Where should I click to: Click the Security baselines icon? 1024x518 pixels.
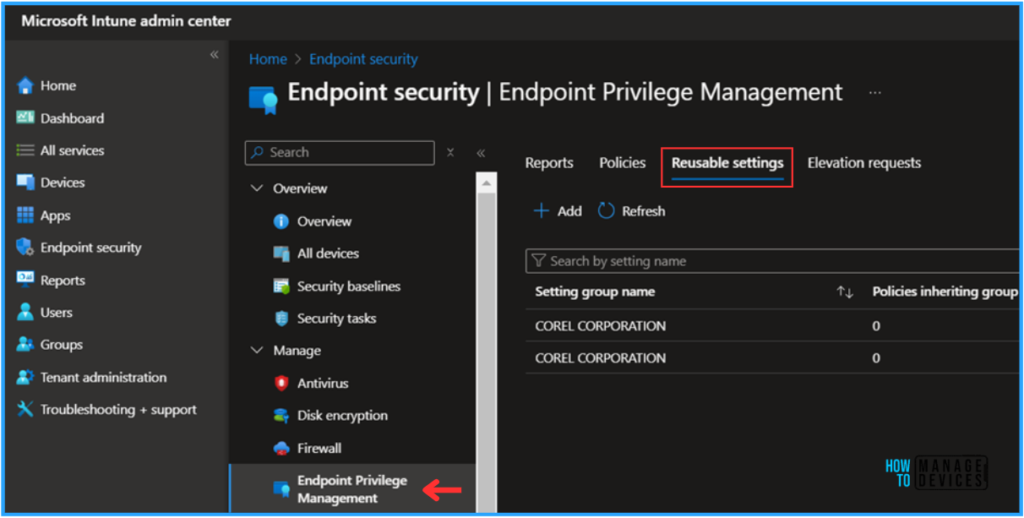coord(281,286)
